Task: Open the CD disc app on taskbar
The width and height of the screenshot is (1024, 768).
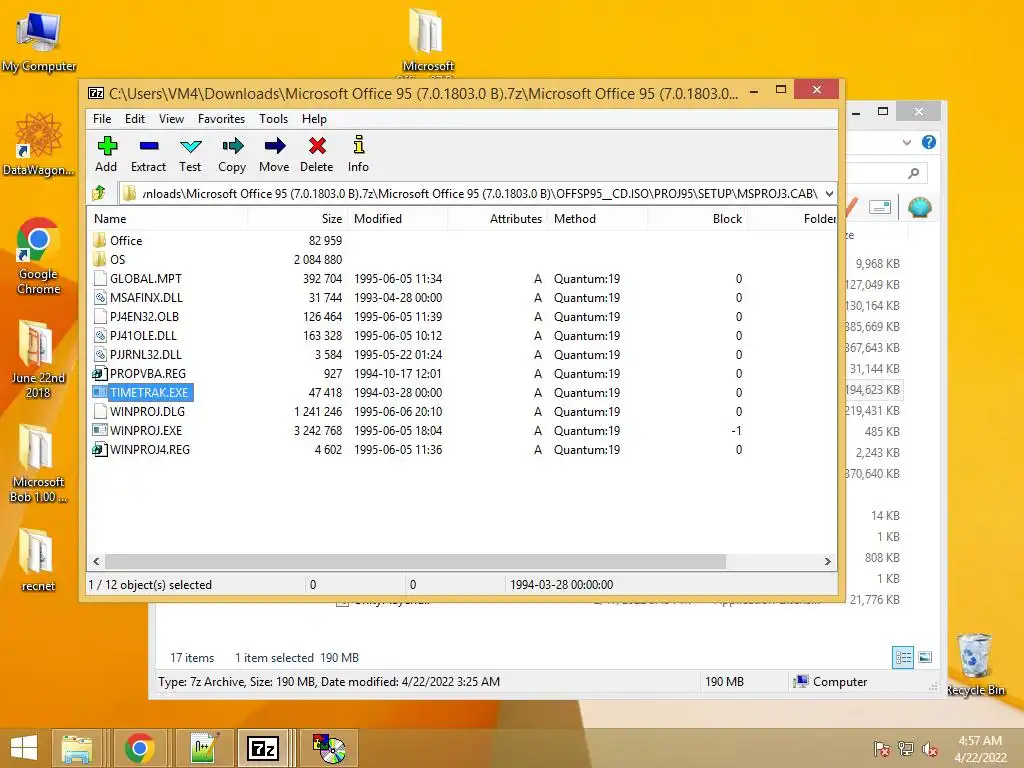Action: pos(329,748)
